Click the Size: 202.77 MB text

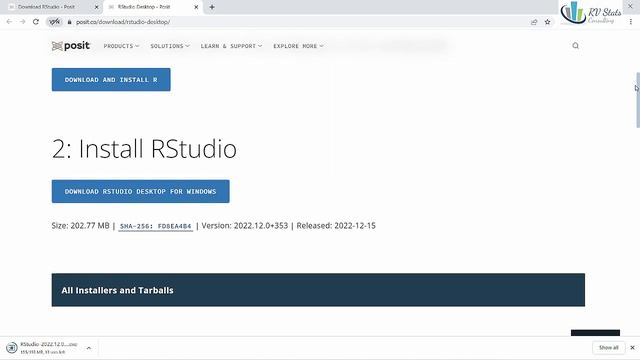tap(80, 226)
